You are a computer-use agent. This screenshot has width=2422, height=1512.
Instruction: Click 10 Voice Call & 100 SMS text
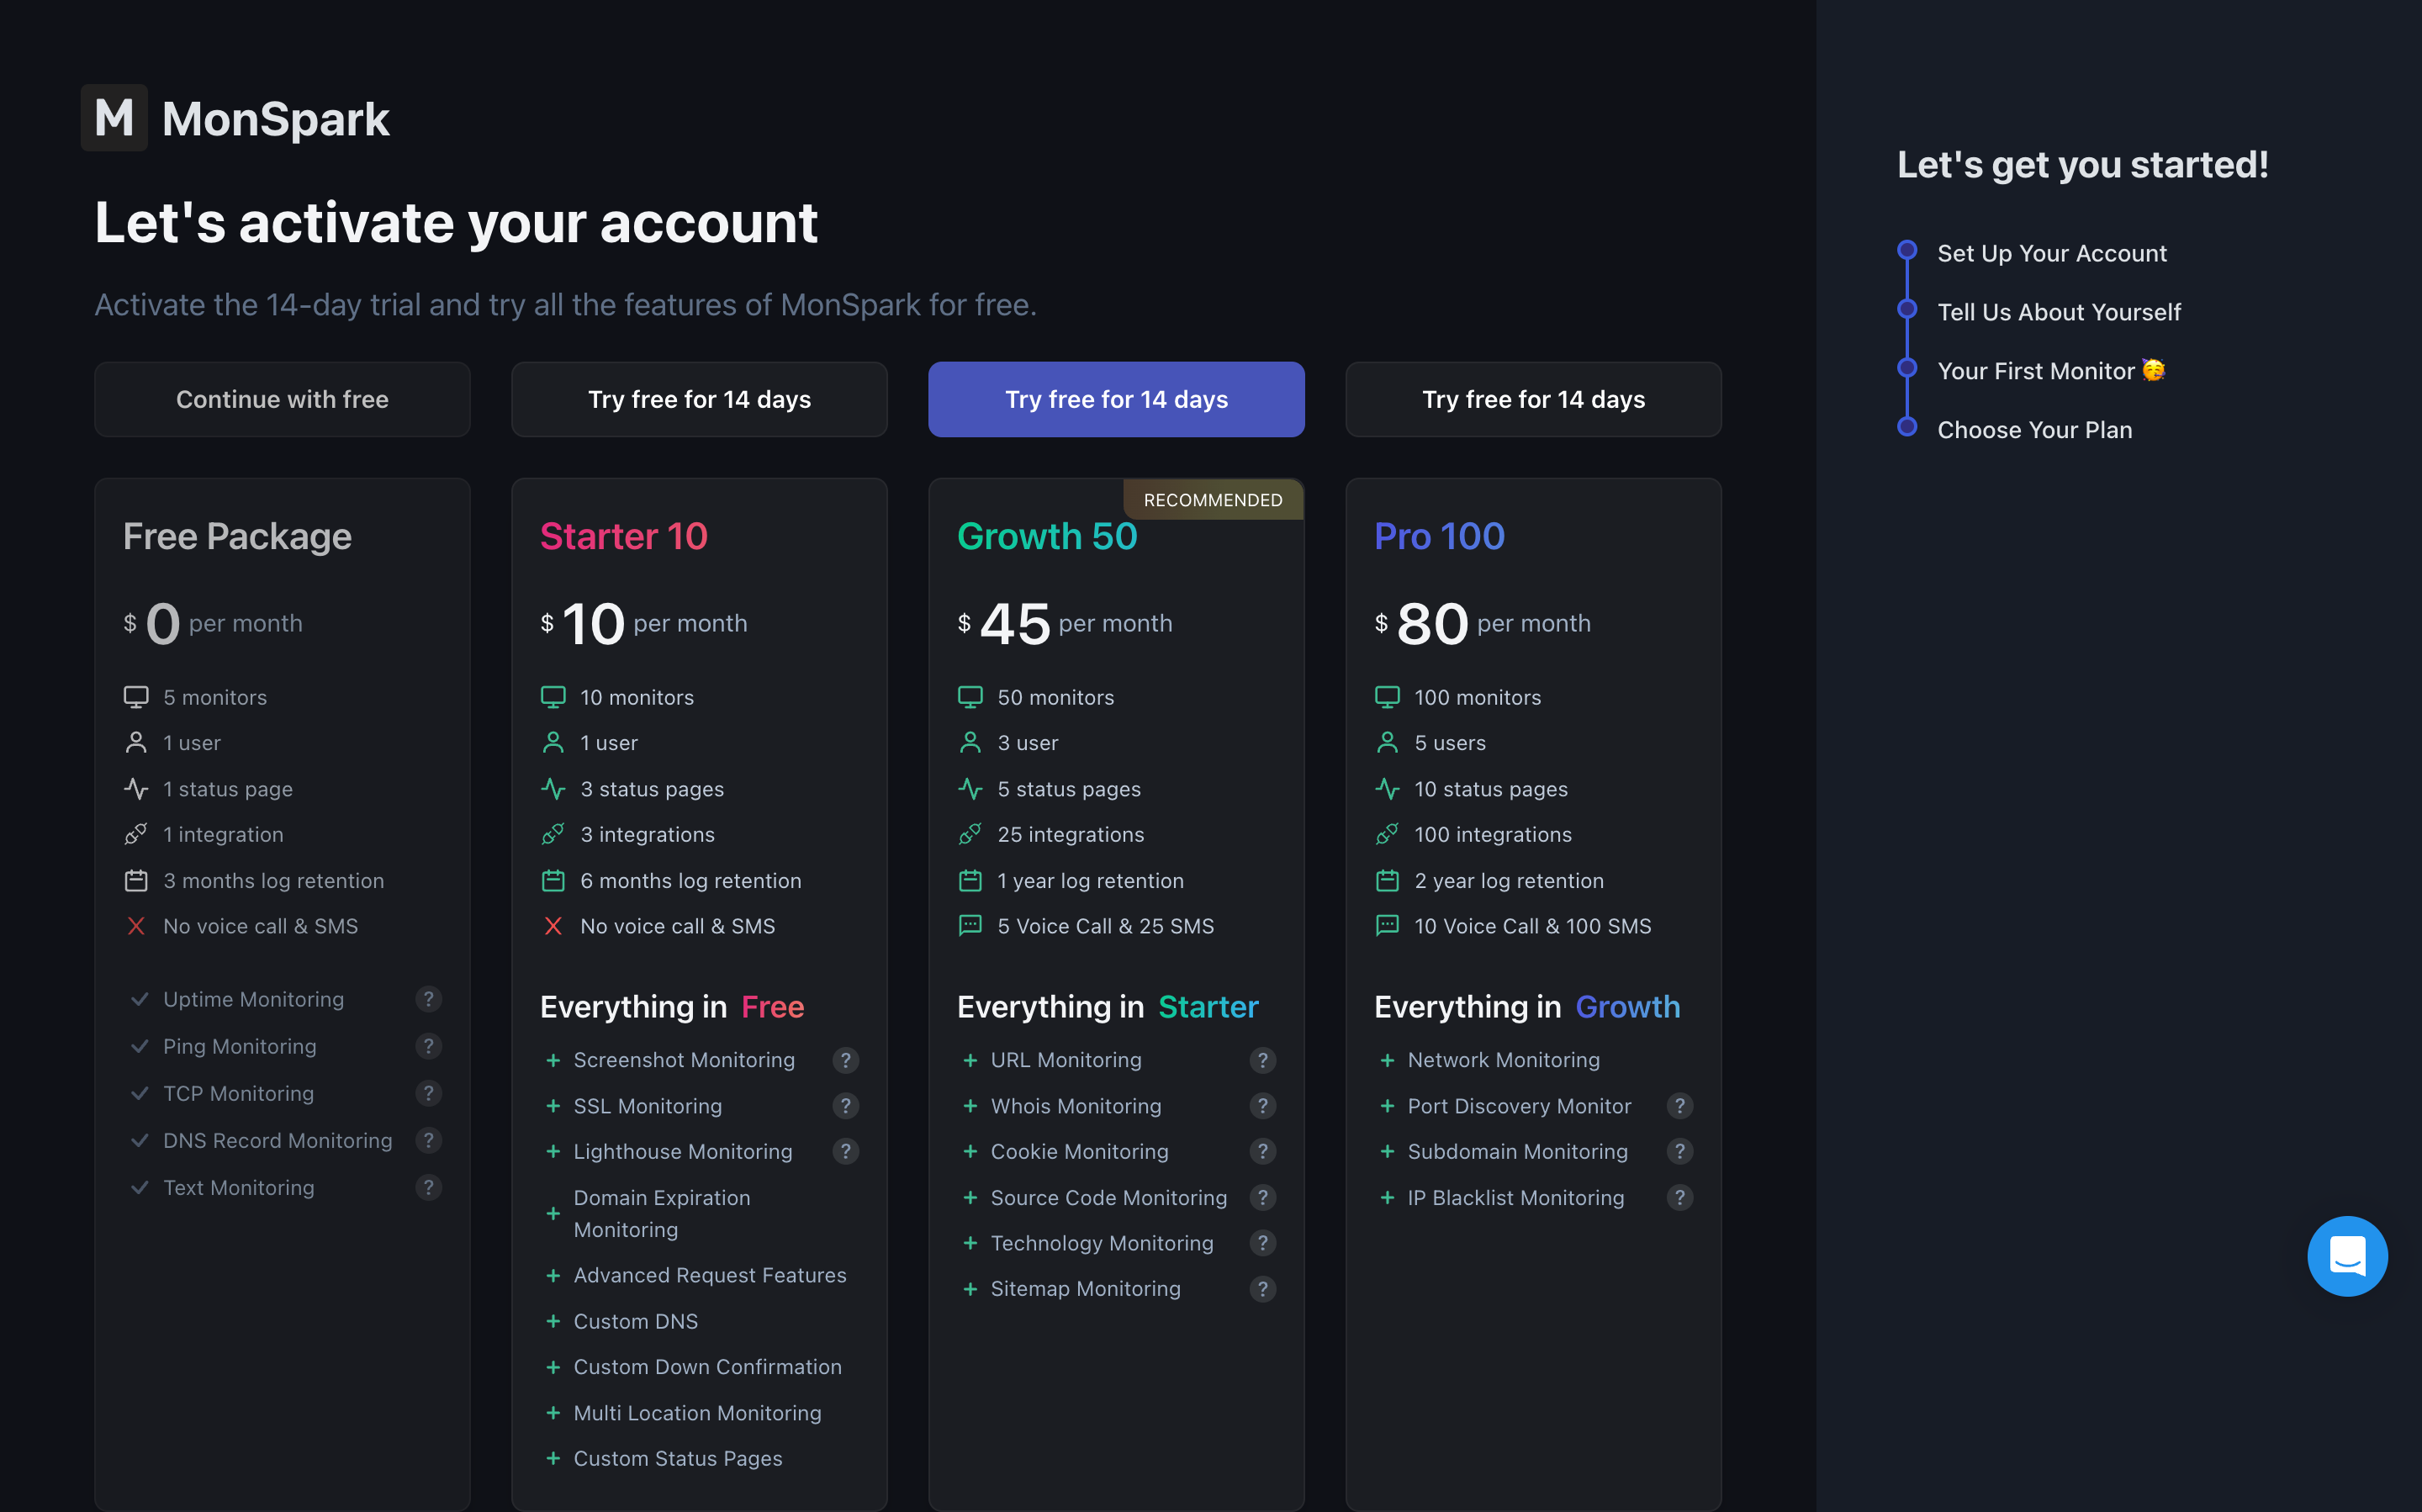point(1532,926)
